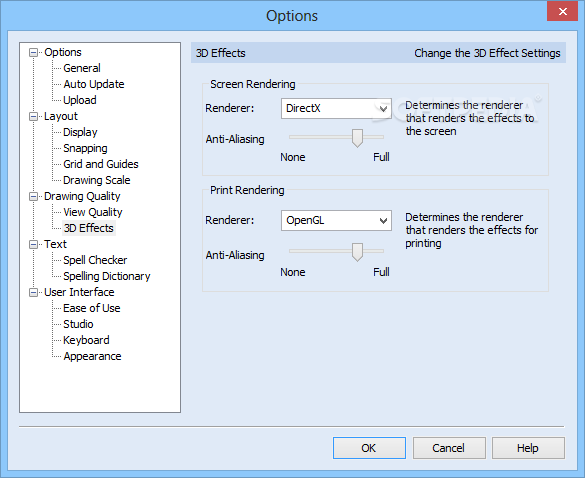
Task: Confirm settings with OK button
Action: point(369,448)
